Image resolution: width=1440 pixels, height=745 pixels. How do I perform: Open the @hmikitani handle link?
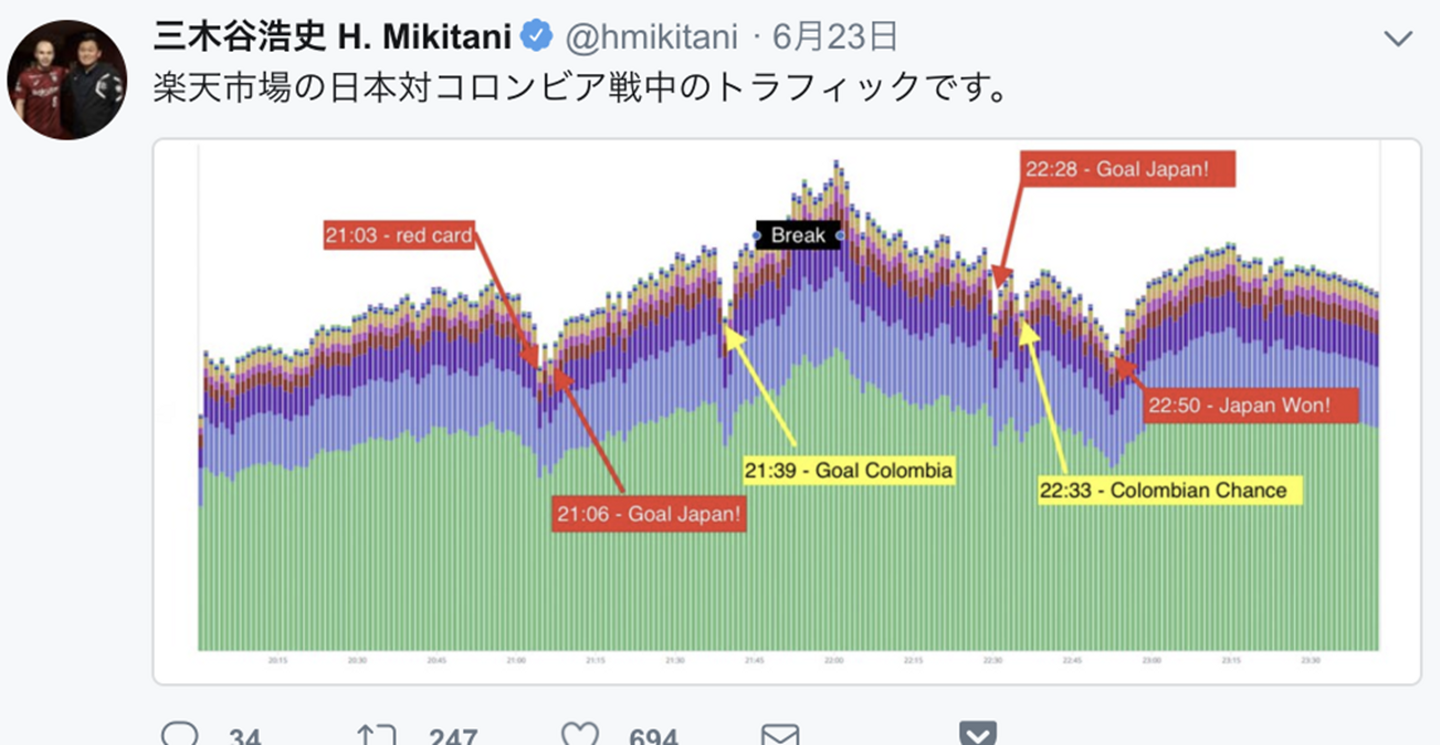651,38
